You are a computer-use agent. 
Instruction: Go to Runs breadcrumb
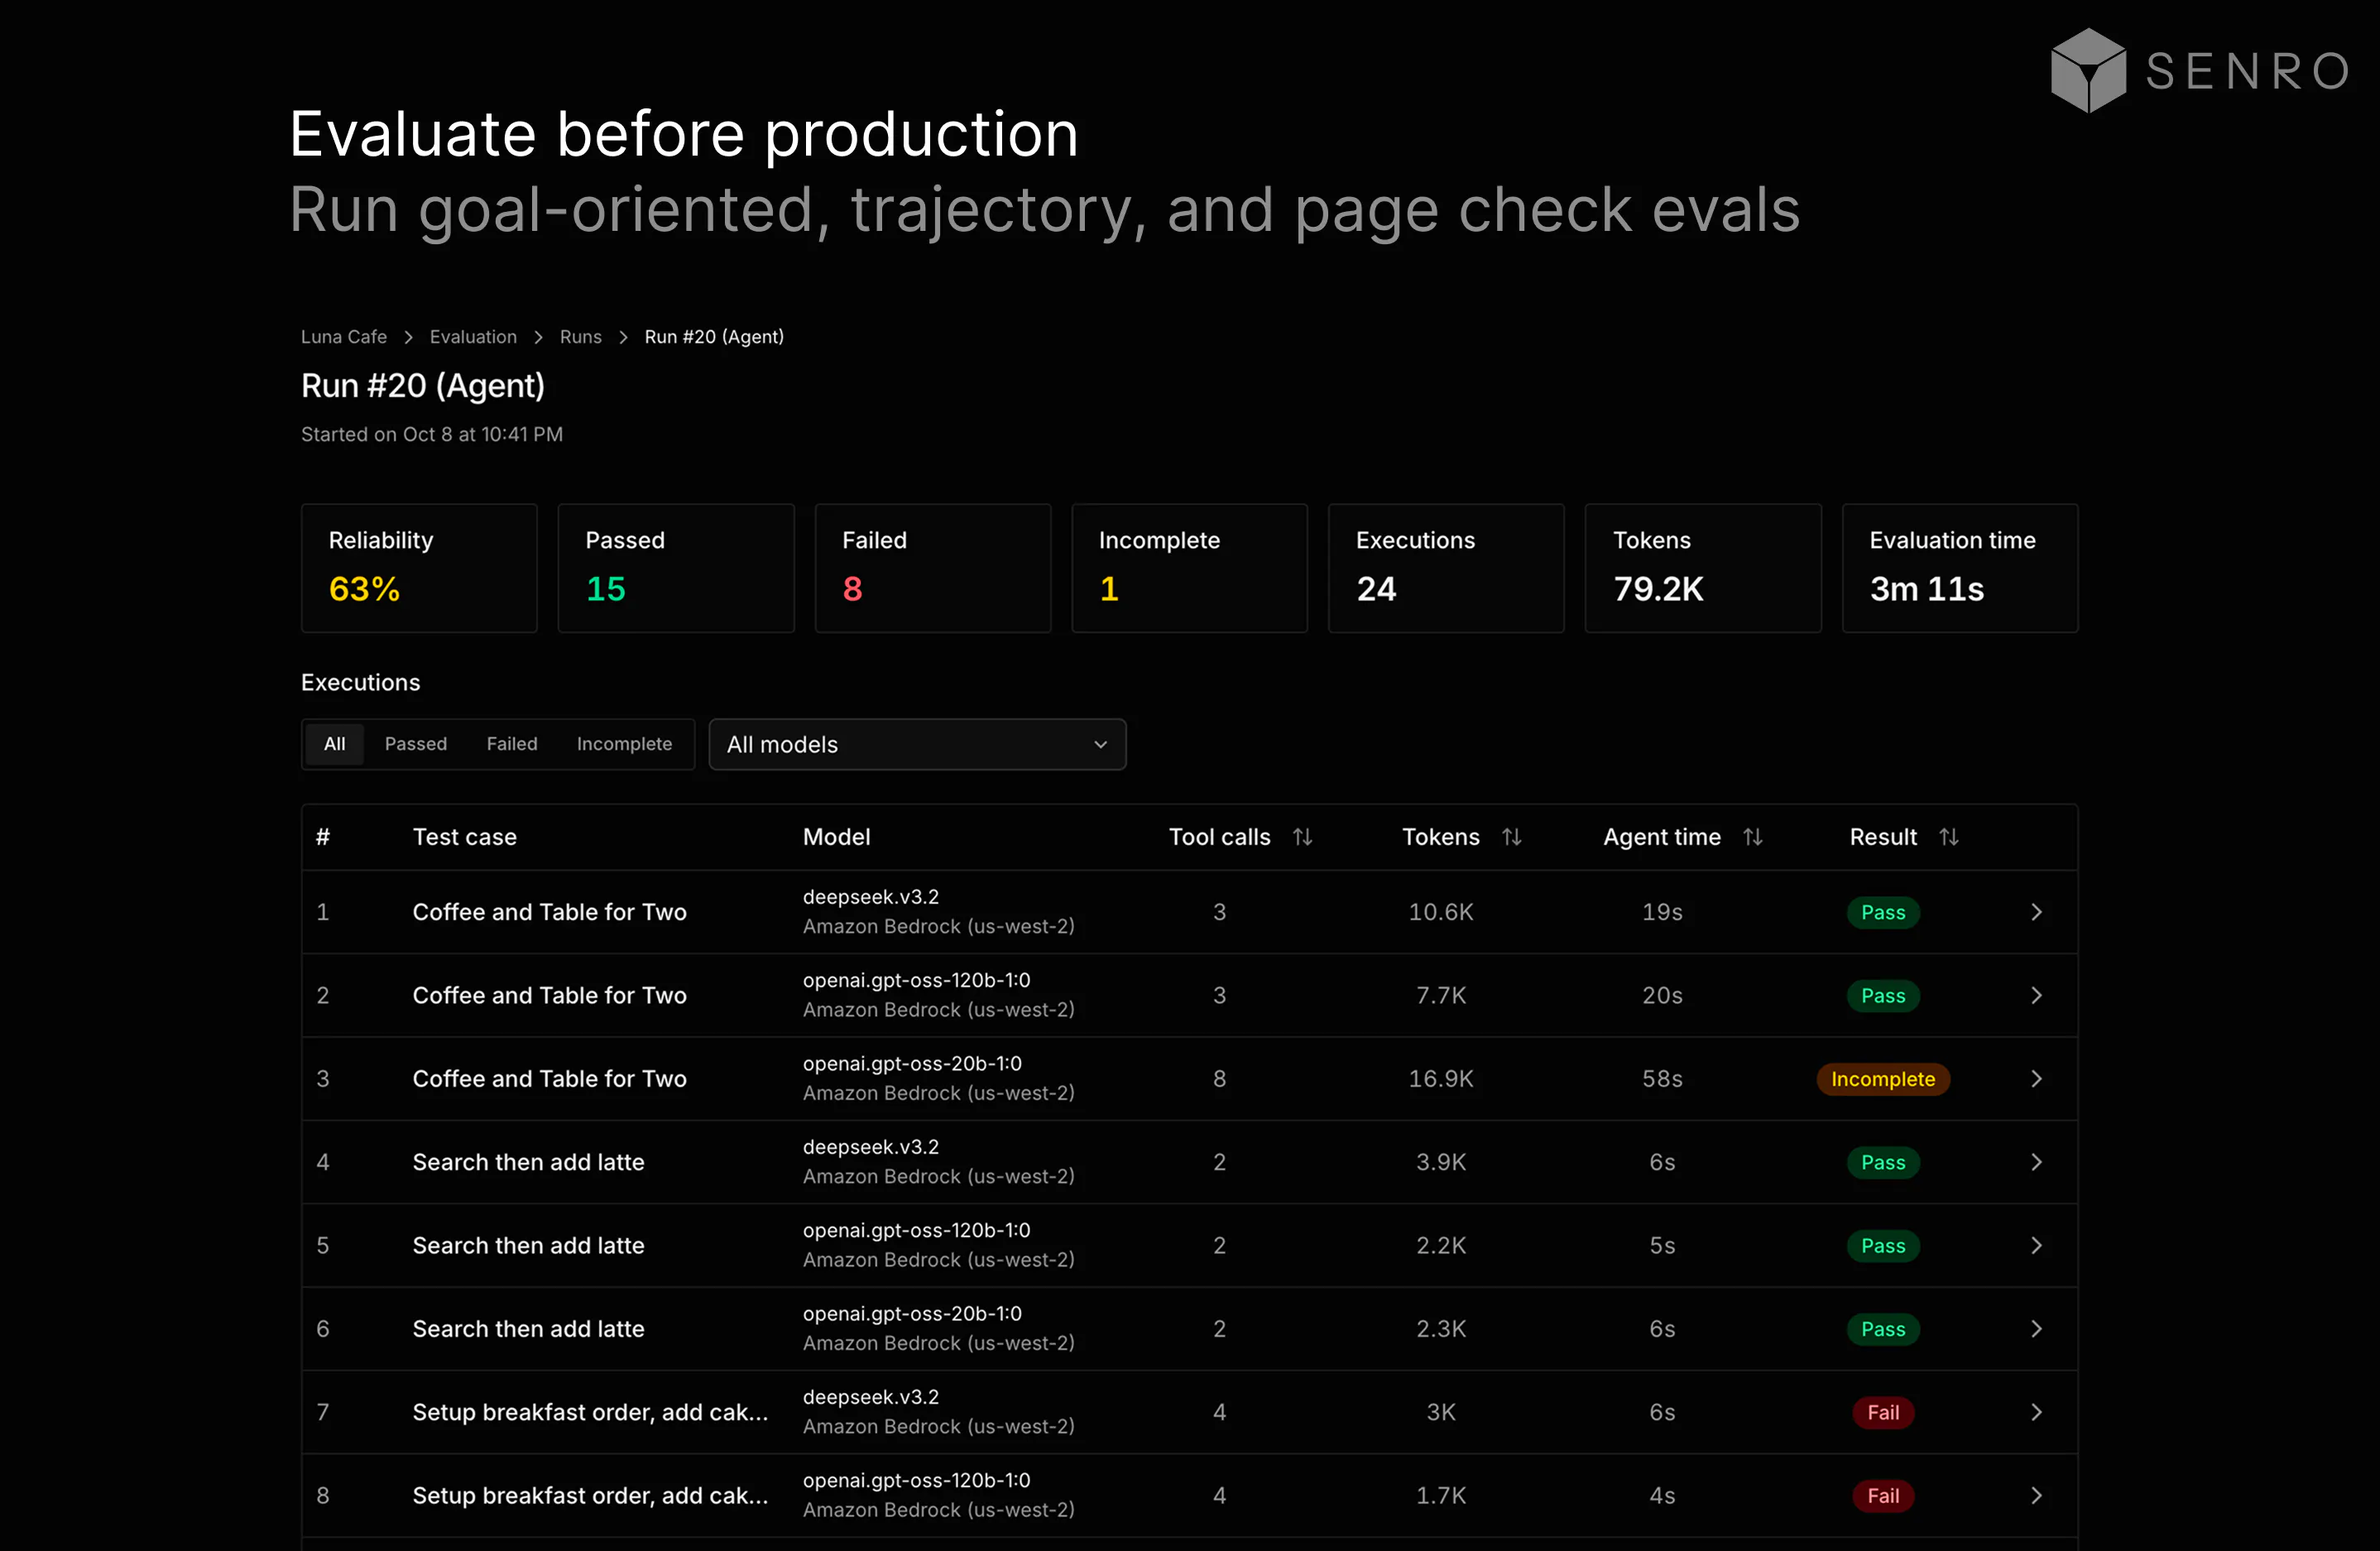581,337
